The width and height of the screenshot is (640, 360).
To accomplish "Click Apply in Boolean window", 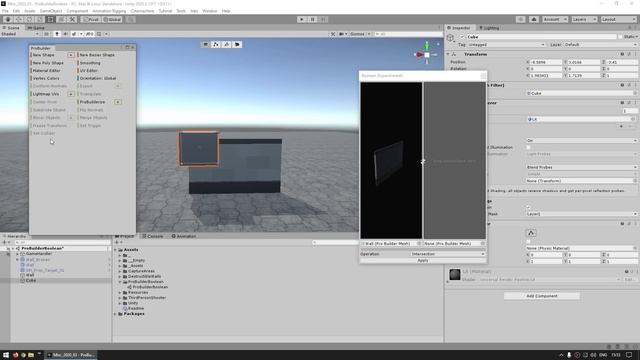I will coord(423,260).
